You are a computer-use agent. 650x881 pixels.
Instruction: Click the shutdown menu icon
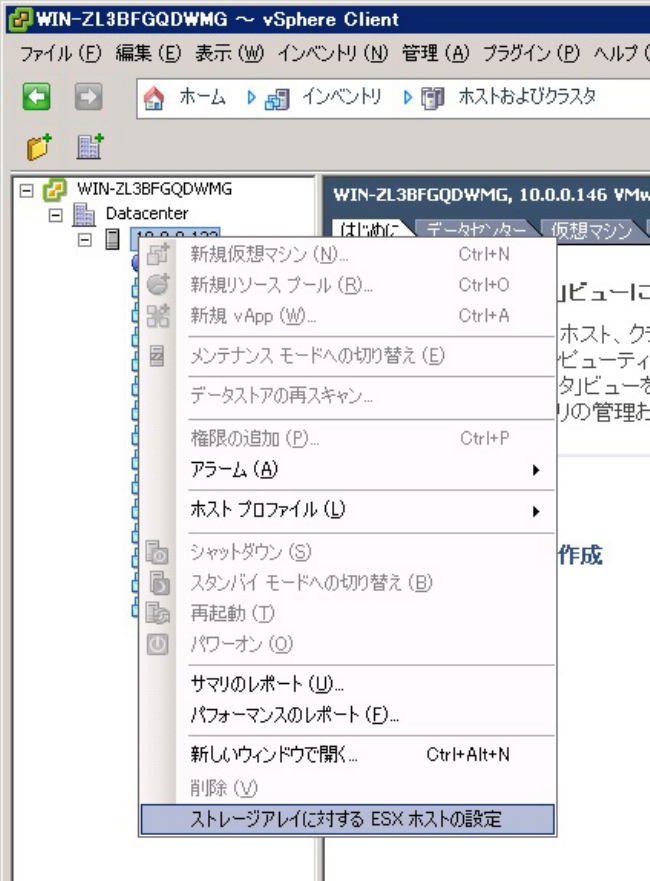click(158, 552)
